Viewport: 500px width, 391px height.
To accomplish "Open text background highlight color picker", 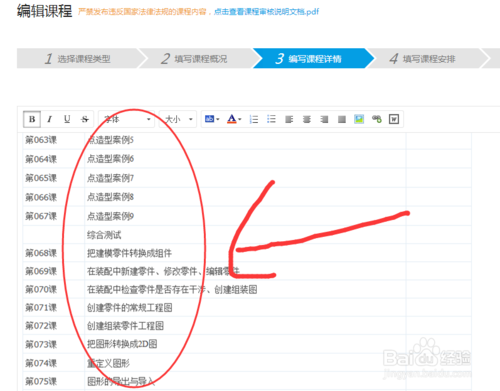I will pos(212,119).
